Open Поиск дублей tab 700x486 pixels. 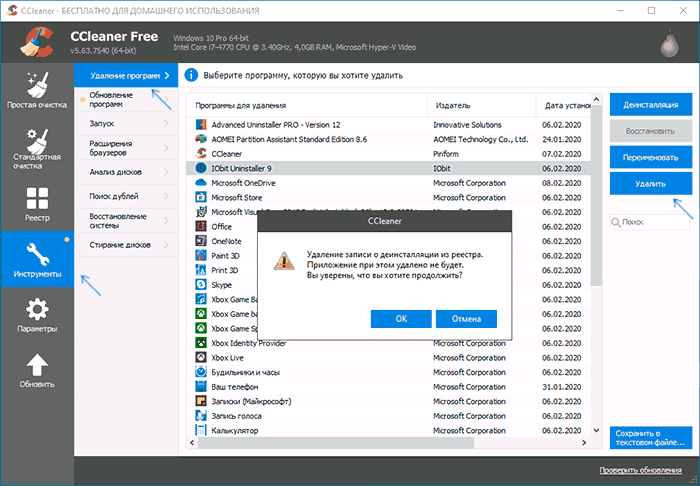[126, 196]
